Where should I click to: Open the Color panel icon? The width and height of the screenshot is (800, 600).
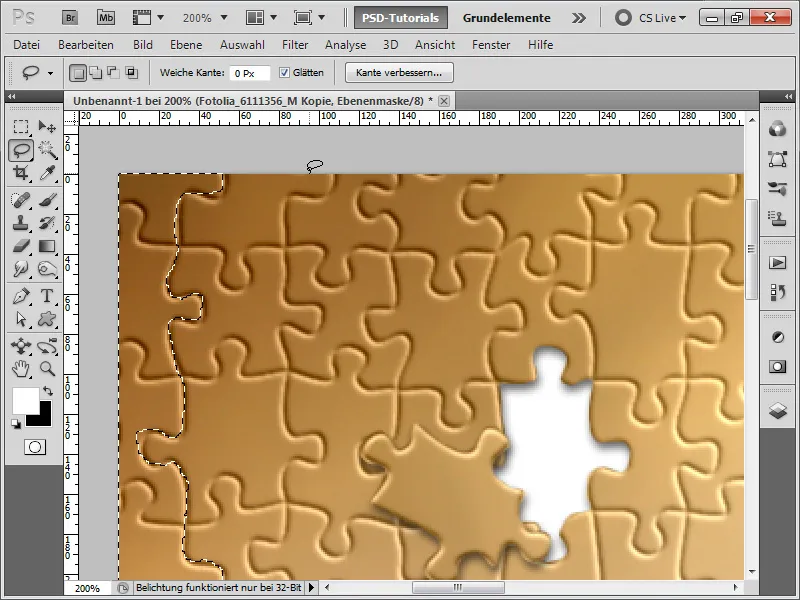[778, 130]
